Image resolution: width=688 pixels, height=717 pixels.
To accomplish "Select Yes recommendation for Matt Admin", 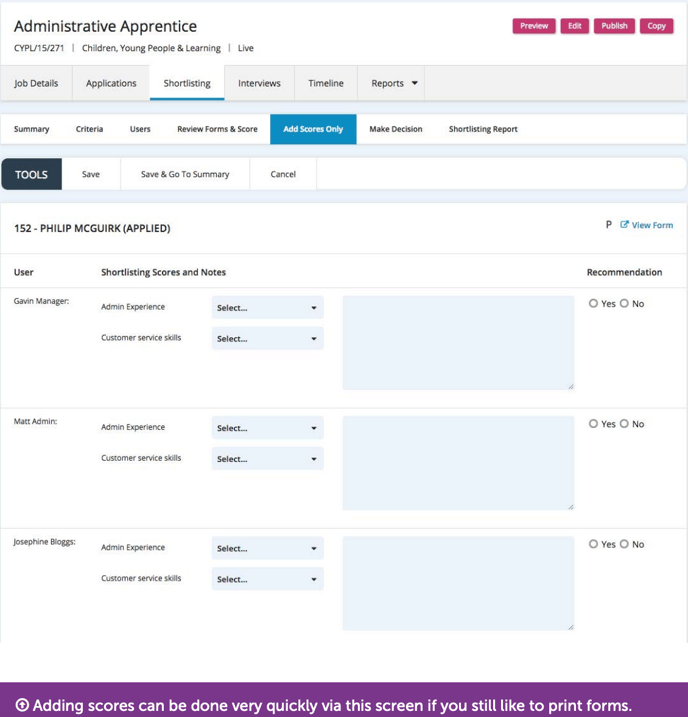I will coord(593,423).
